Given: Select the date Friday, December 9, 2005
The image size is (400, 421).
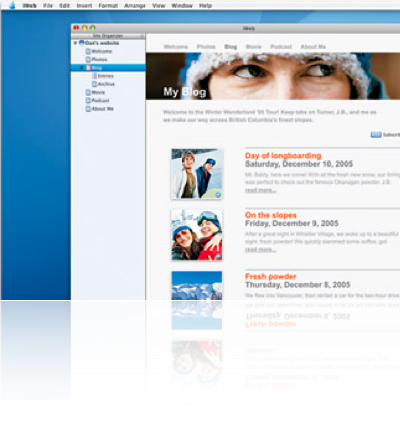Looking at the screenshot, I should click(x=292, y=223).
